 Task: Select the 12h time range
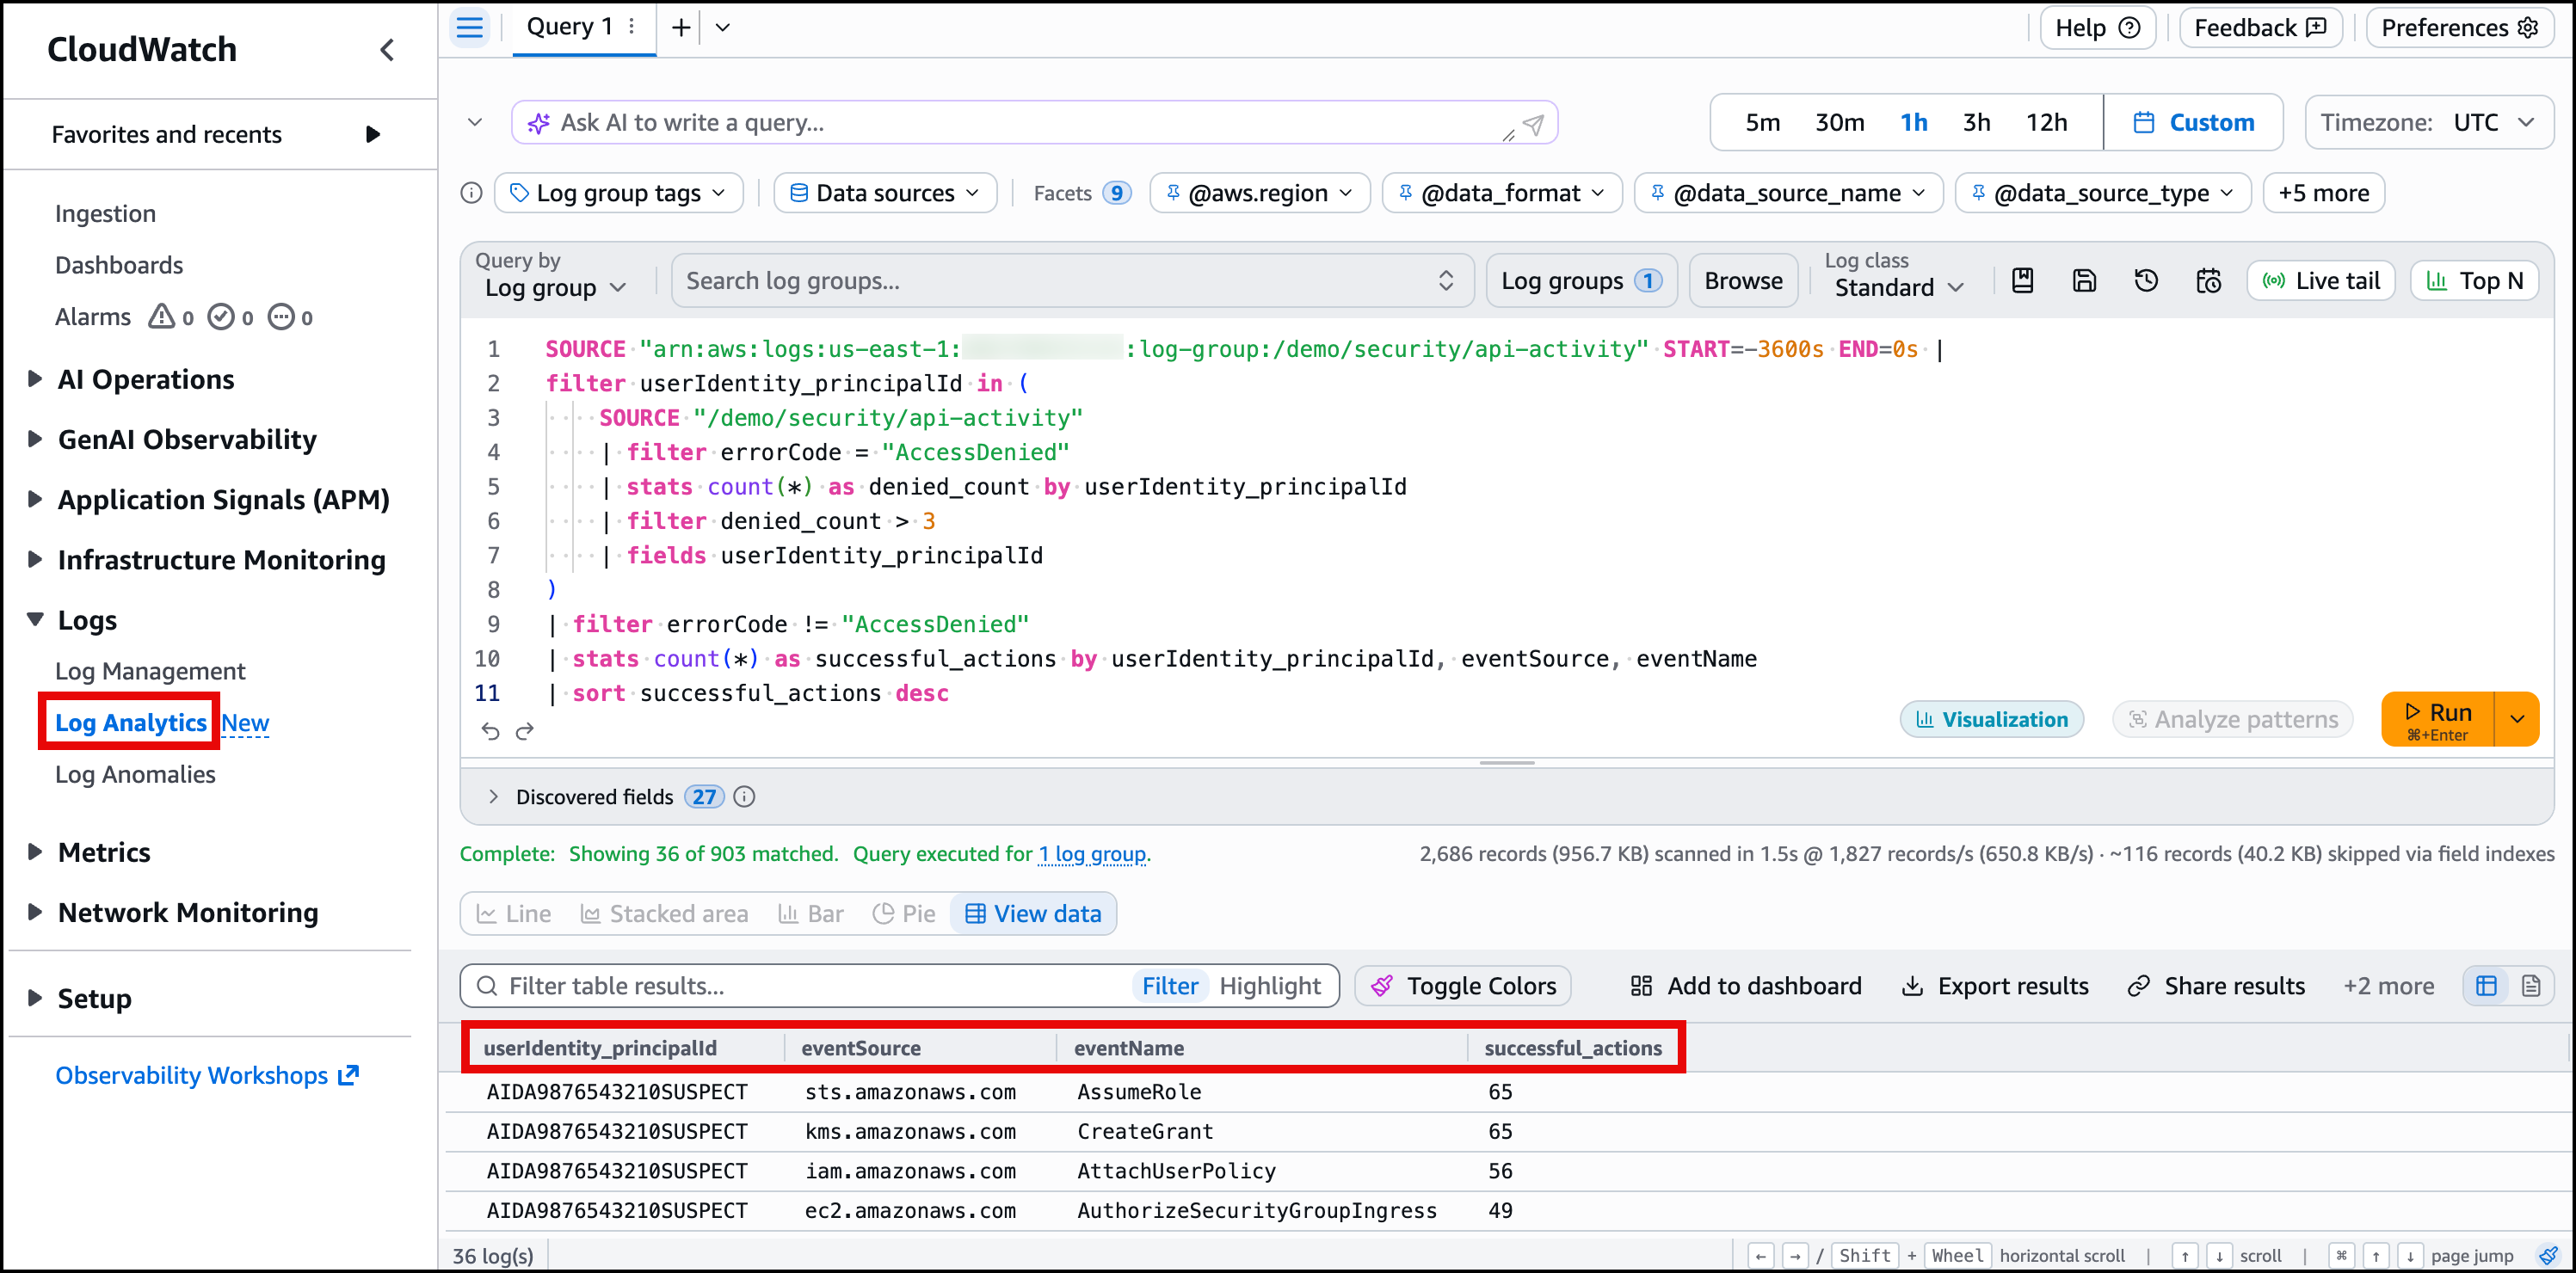pos(2047,123)
